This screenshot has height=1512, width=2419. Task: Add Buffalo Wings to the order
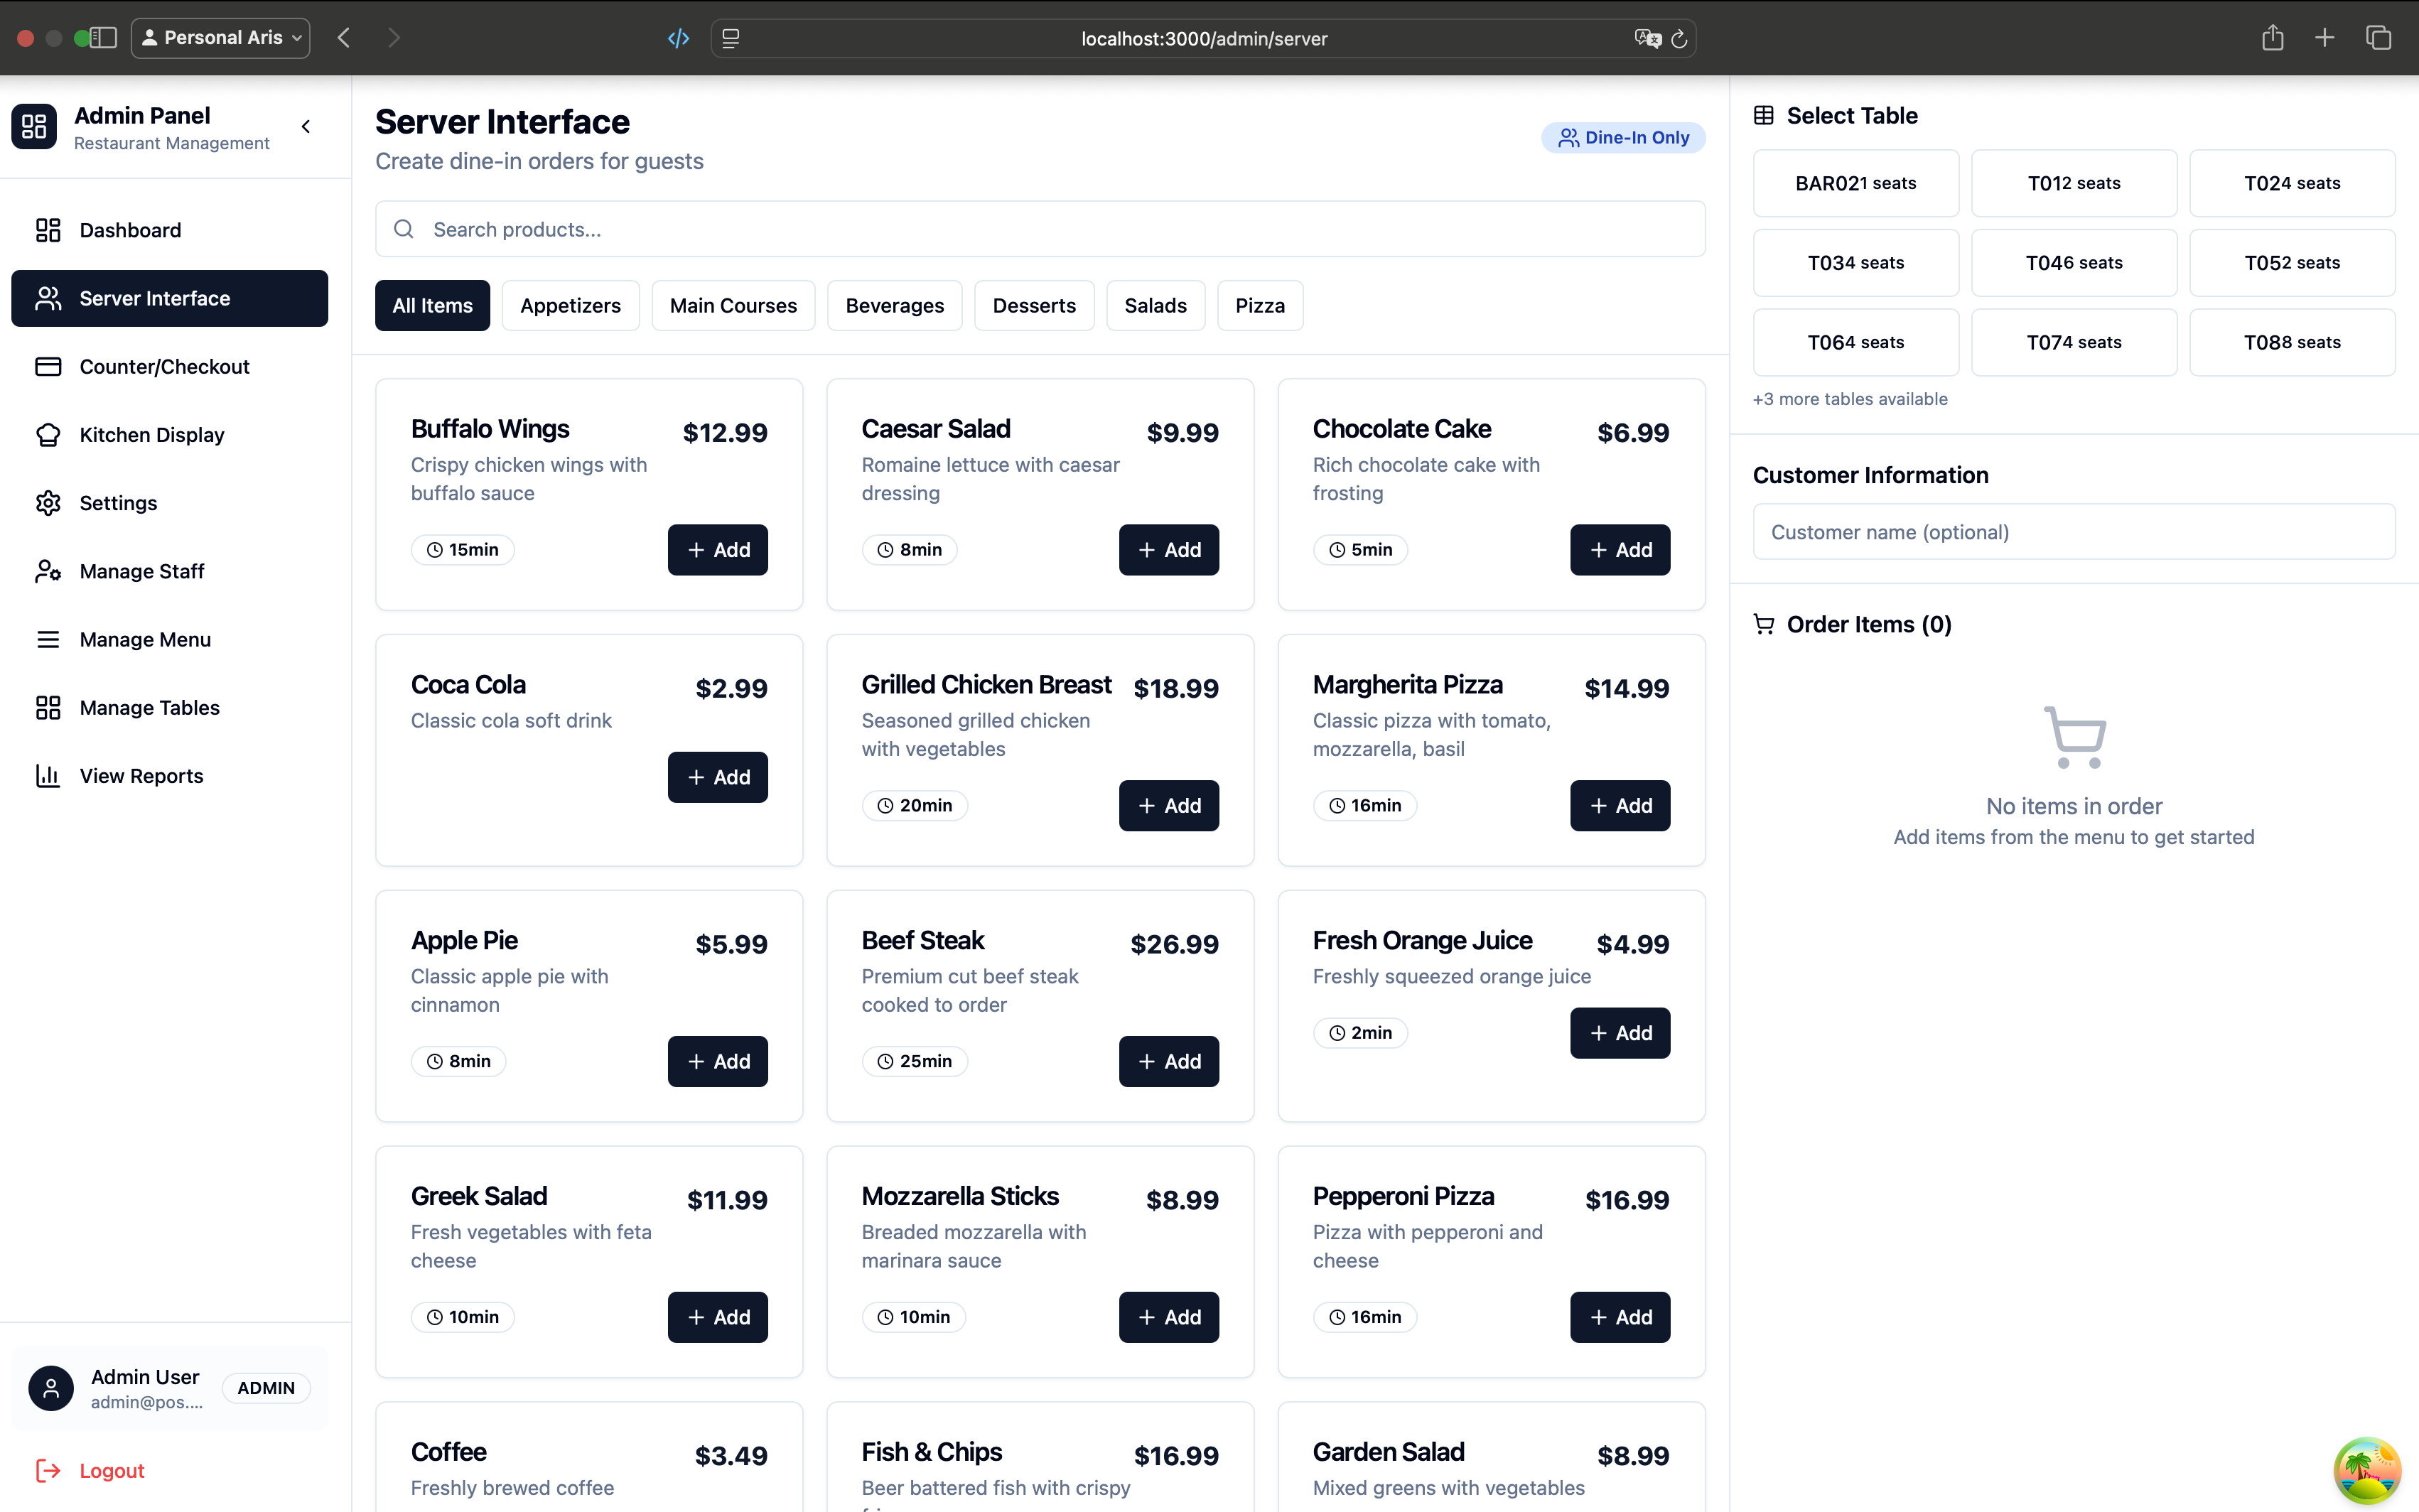coord(718,550)
